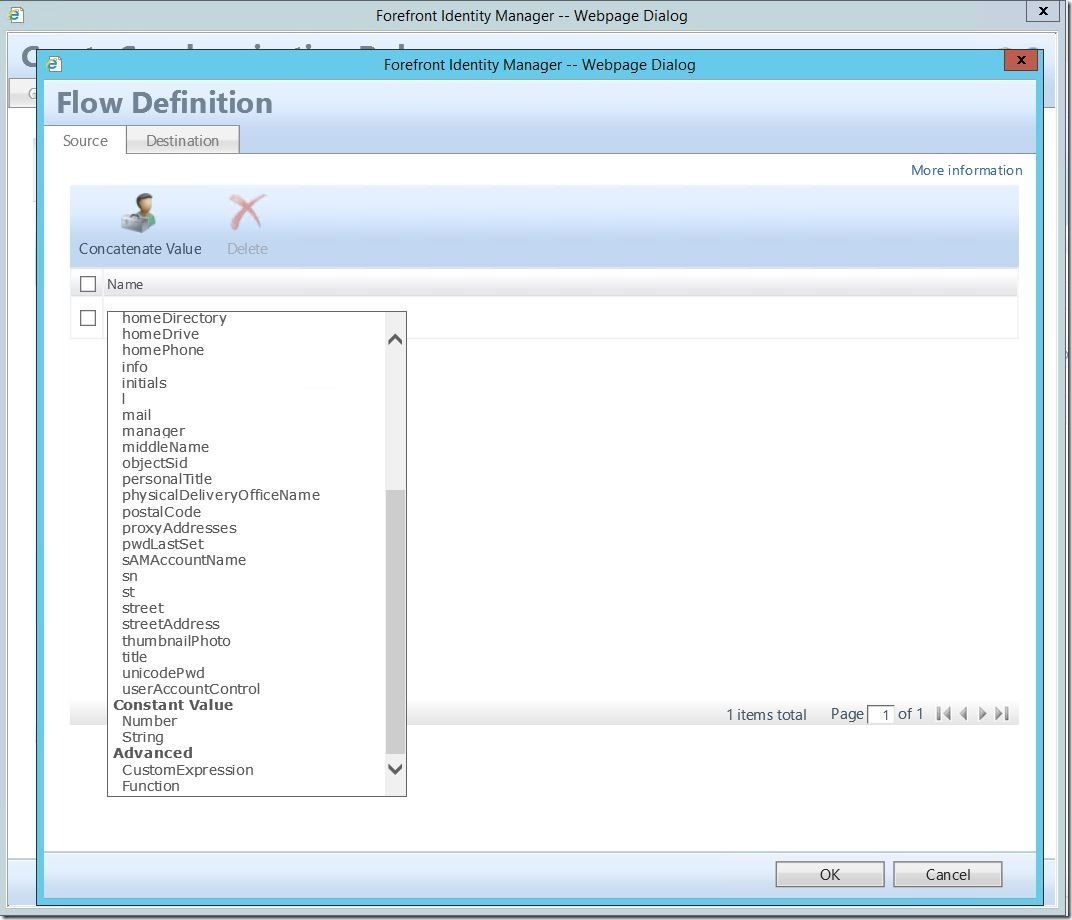Select homePhone in the attribute list

coord(163,350)
